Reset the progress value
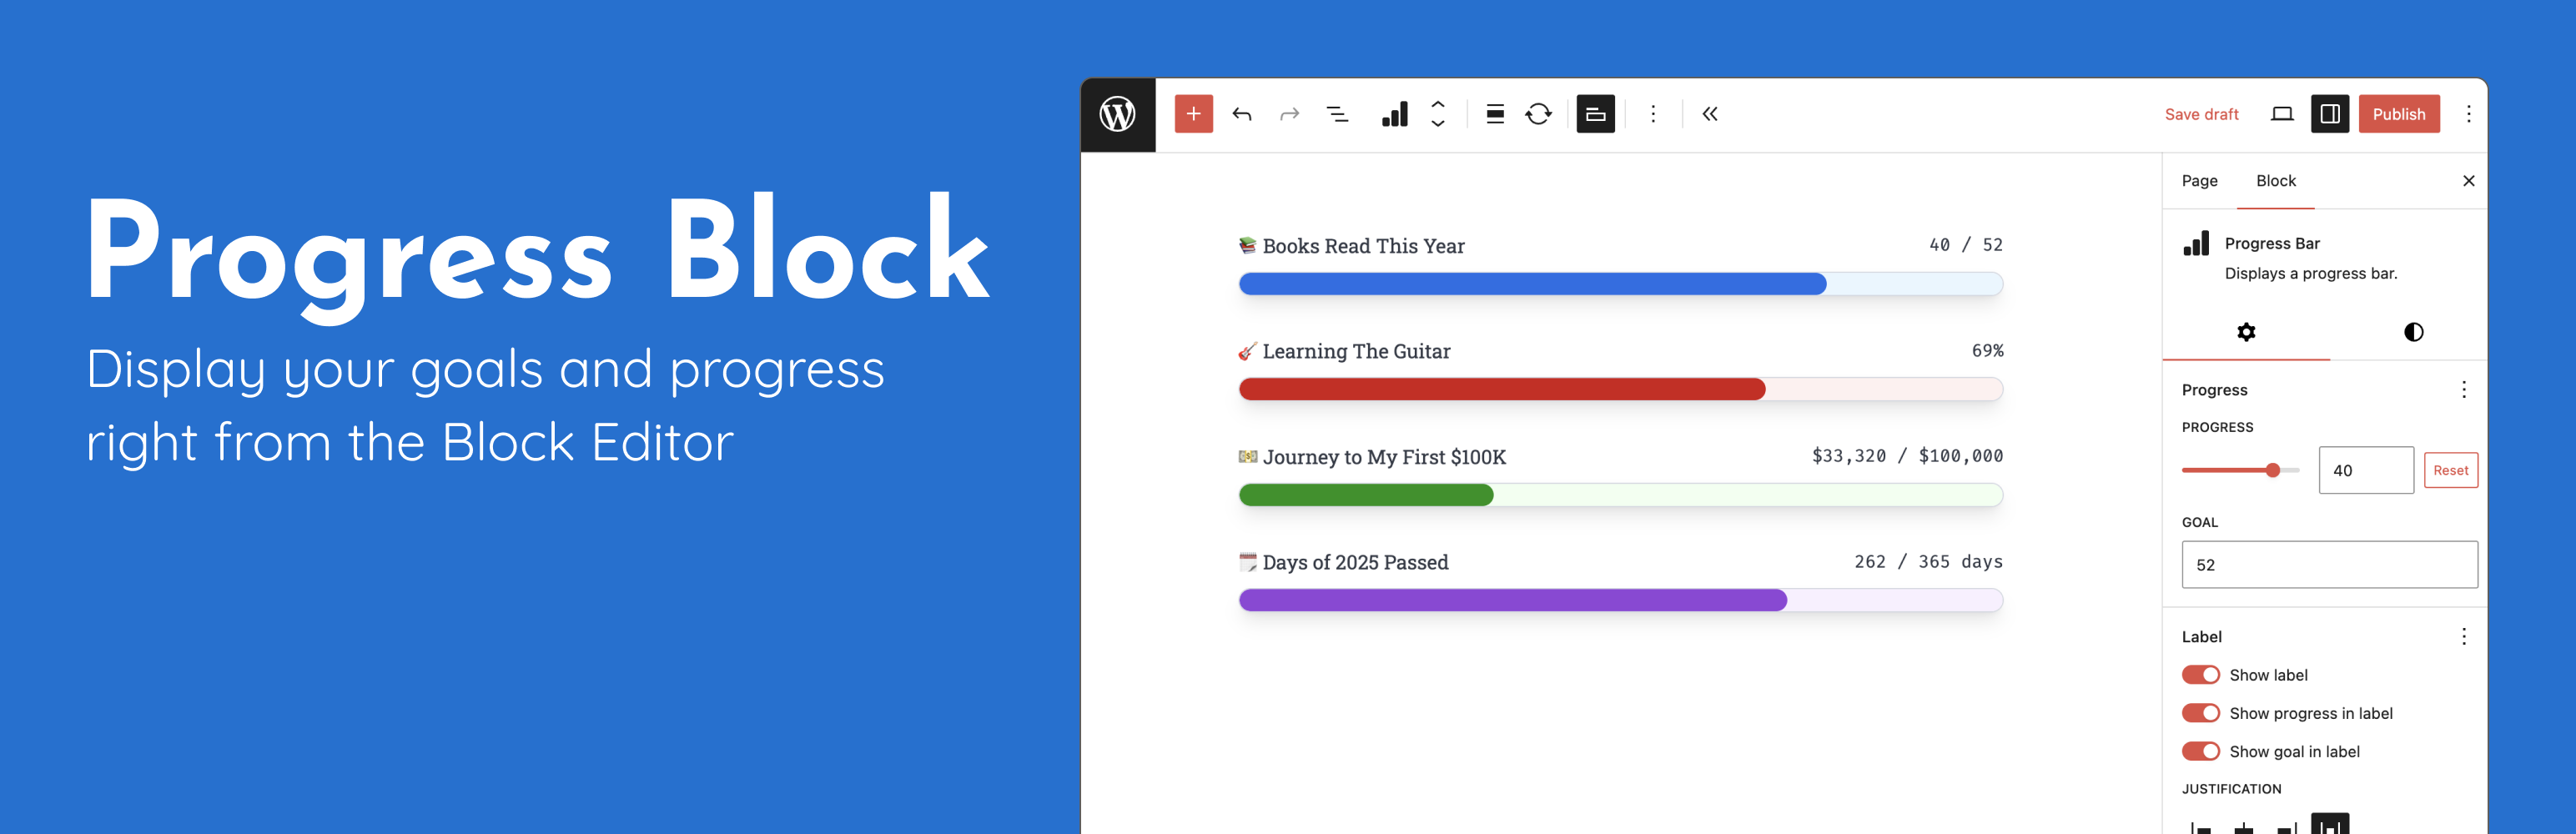Image resolution: width=2576 pixels, height=834 pixels. [x=2450, y=470]
